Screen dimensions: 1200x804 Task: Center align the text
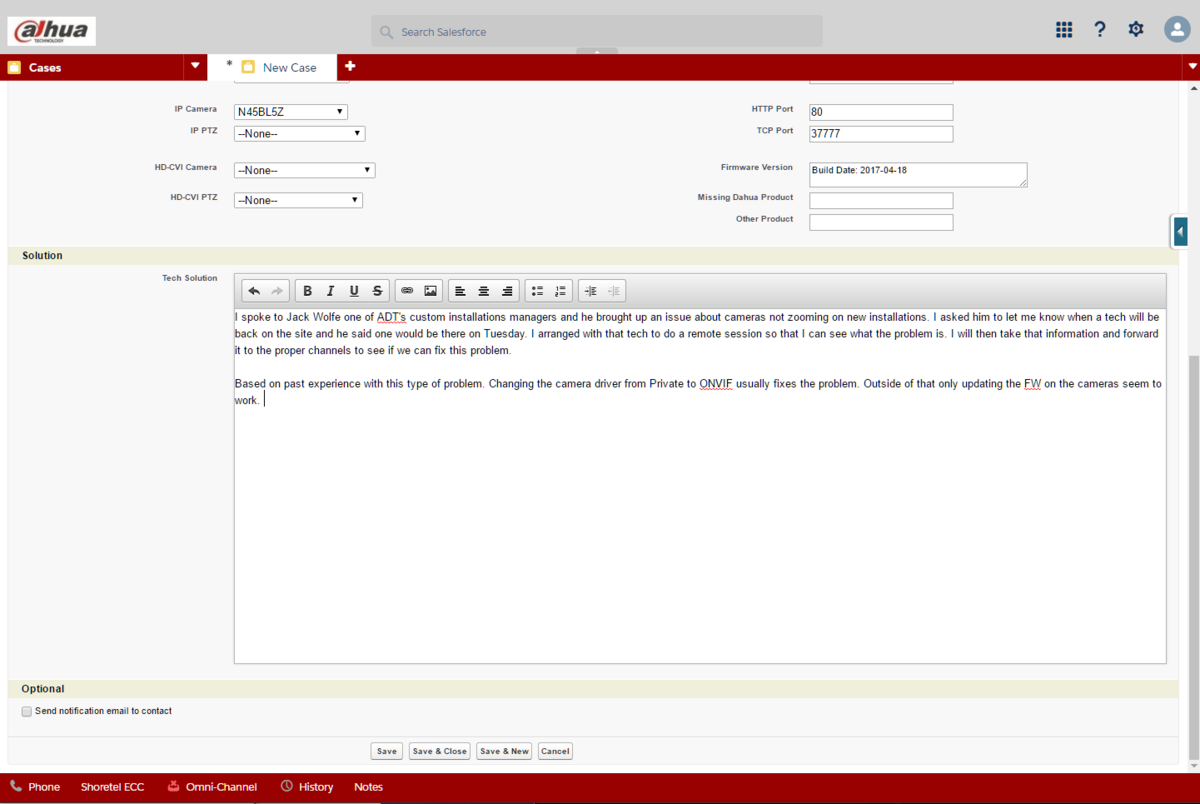point(484,291)
